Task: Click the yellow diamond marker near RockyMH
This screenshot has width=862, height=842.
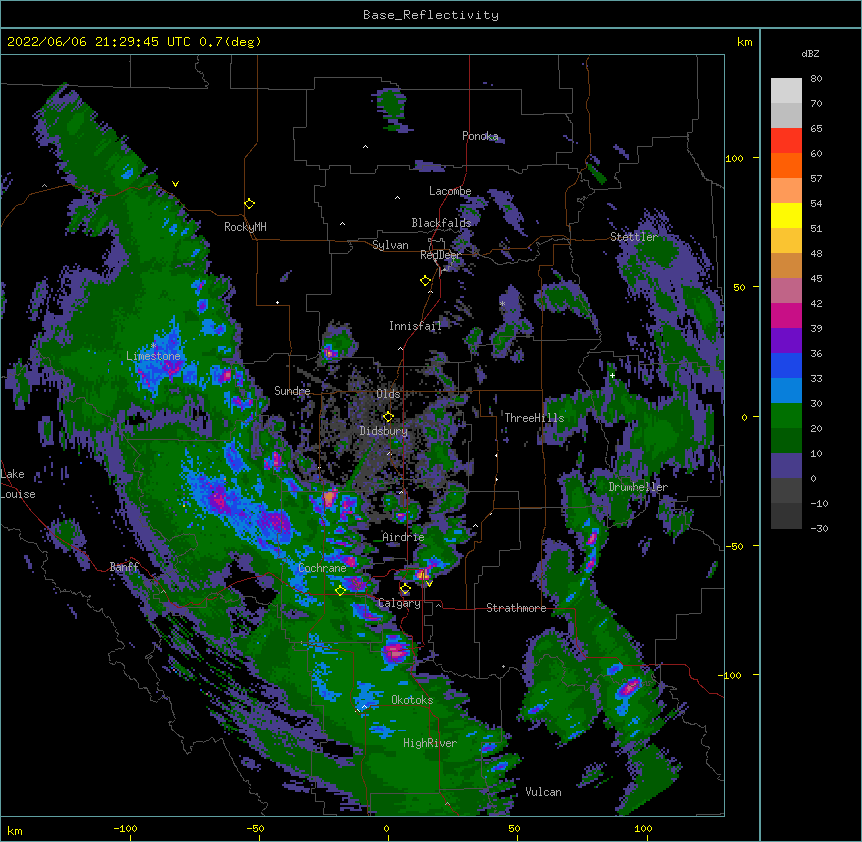Action: tap(250, 204)
